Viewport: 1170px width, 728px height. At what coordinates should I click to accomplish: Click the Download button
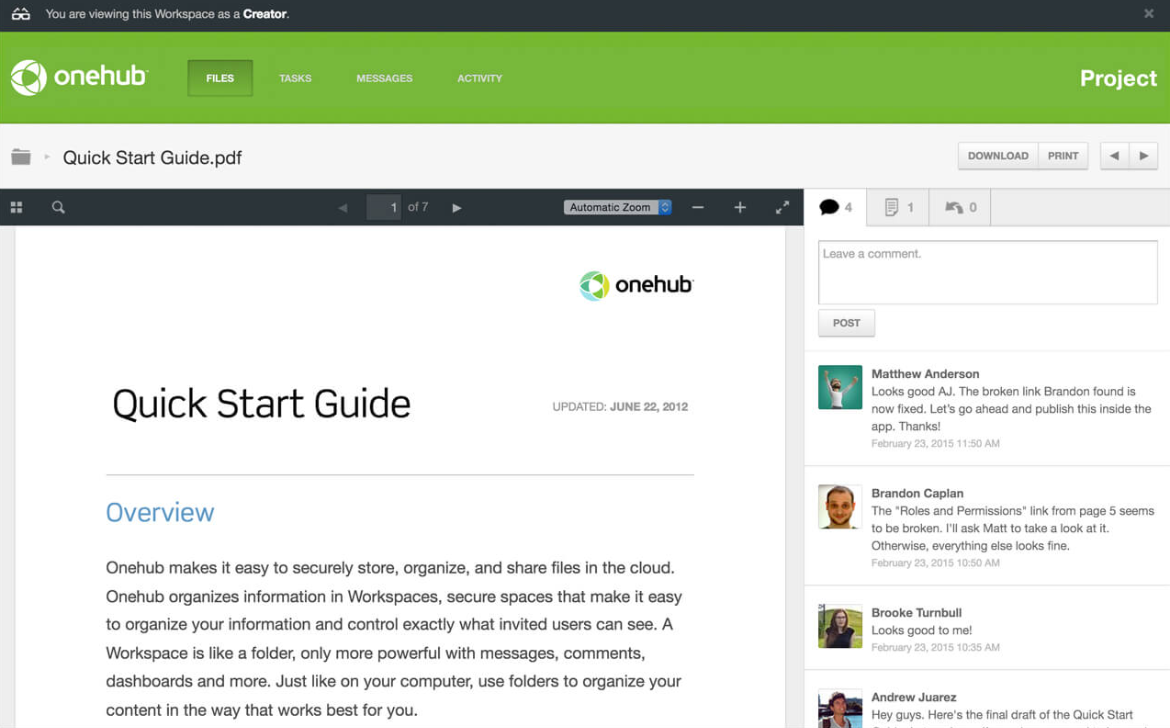point(997,156)
